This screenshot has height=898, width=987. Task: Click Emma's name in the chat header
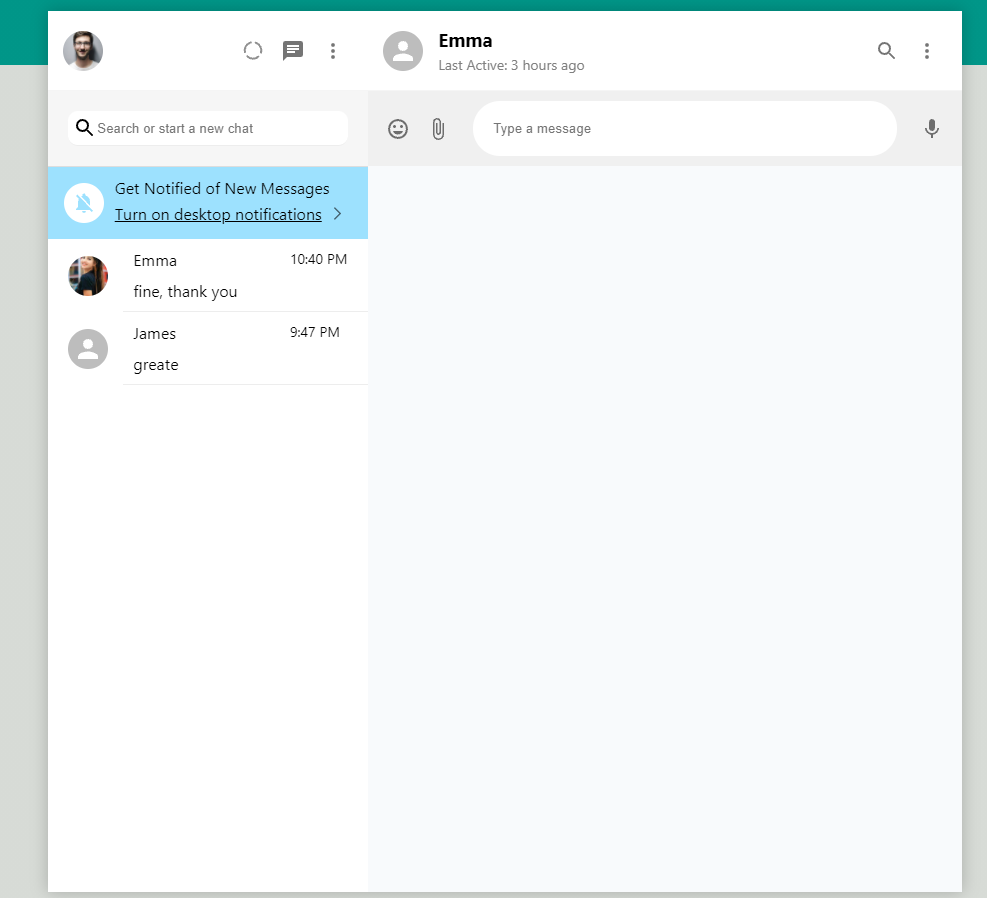(x=466, y=41)
